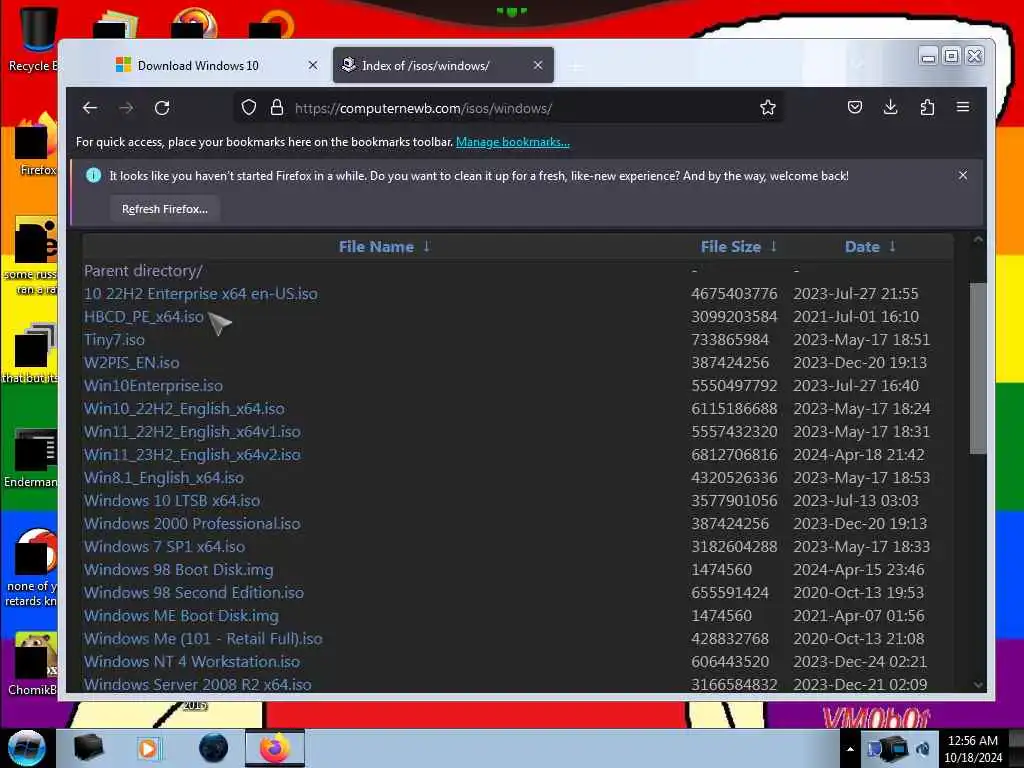Download Windows NT 4 Workstation.iso
This screenshot has height=768, width=1024.
tap(192, 661)
